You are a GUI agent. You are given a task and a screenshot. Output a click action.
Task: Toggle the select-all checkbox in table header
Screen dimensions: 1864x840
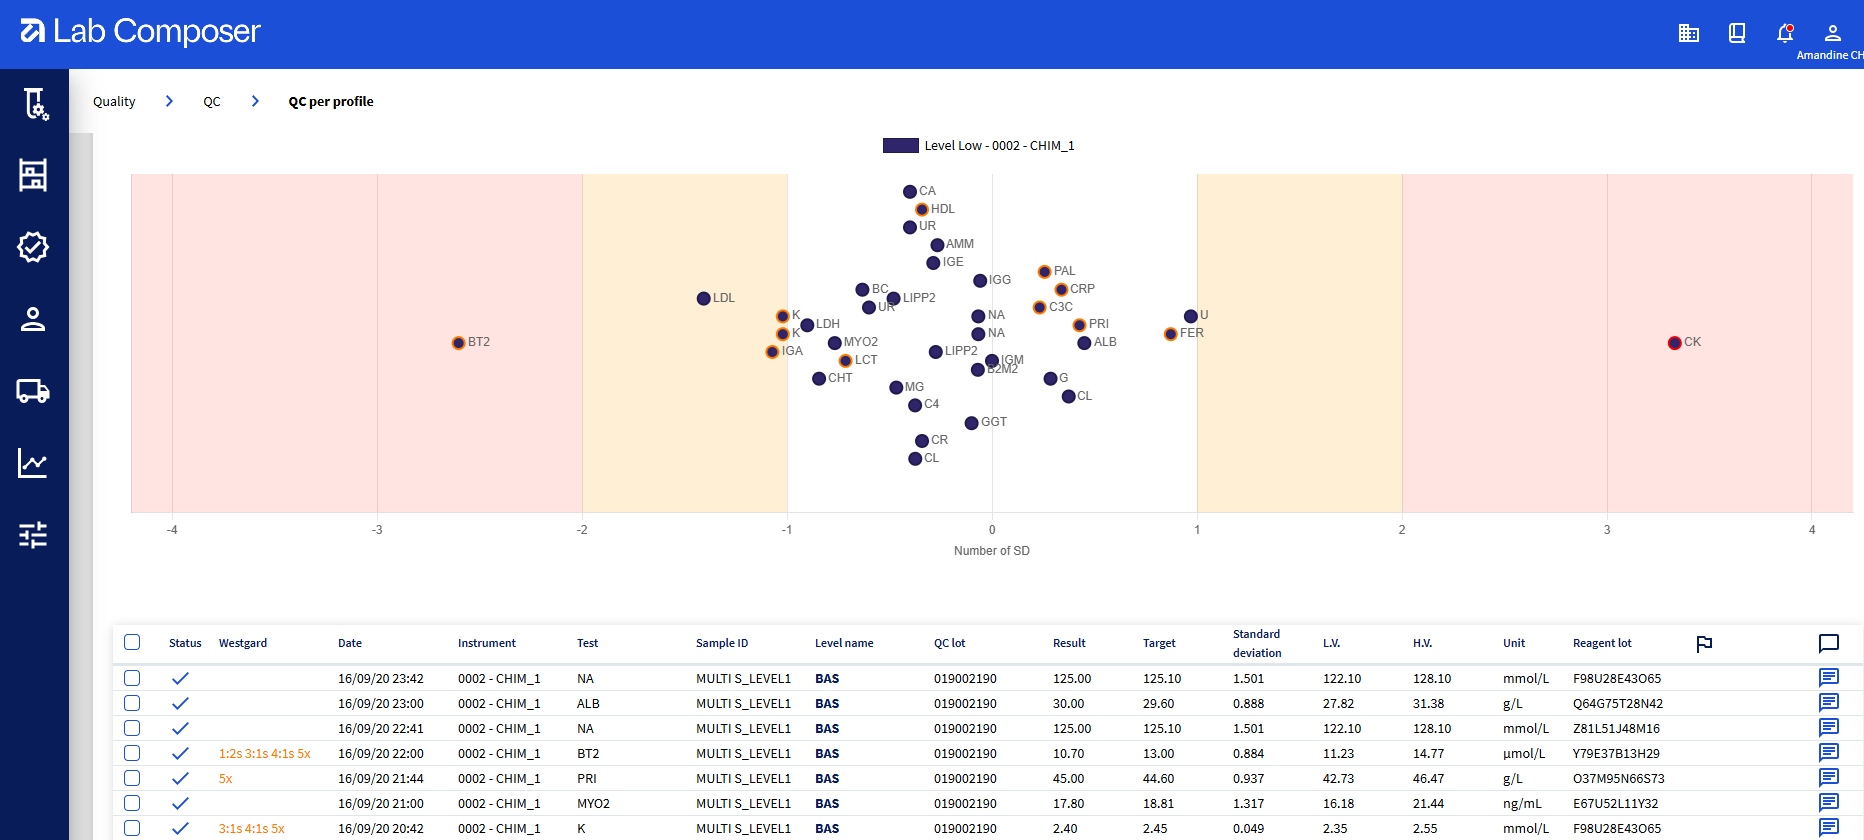tap(132, 643)
